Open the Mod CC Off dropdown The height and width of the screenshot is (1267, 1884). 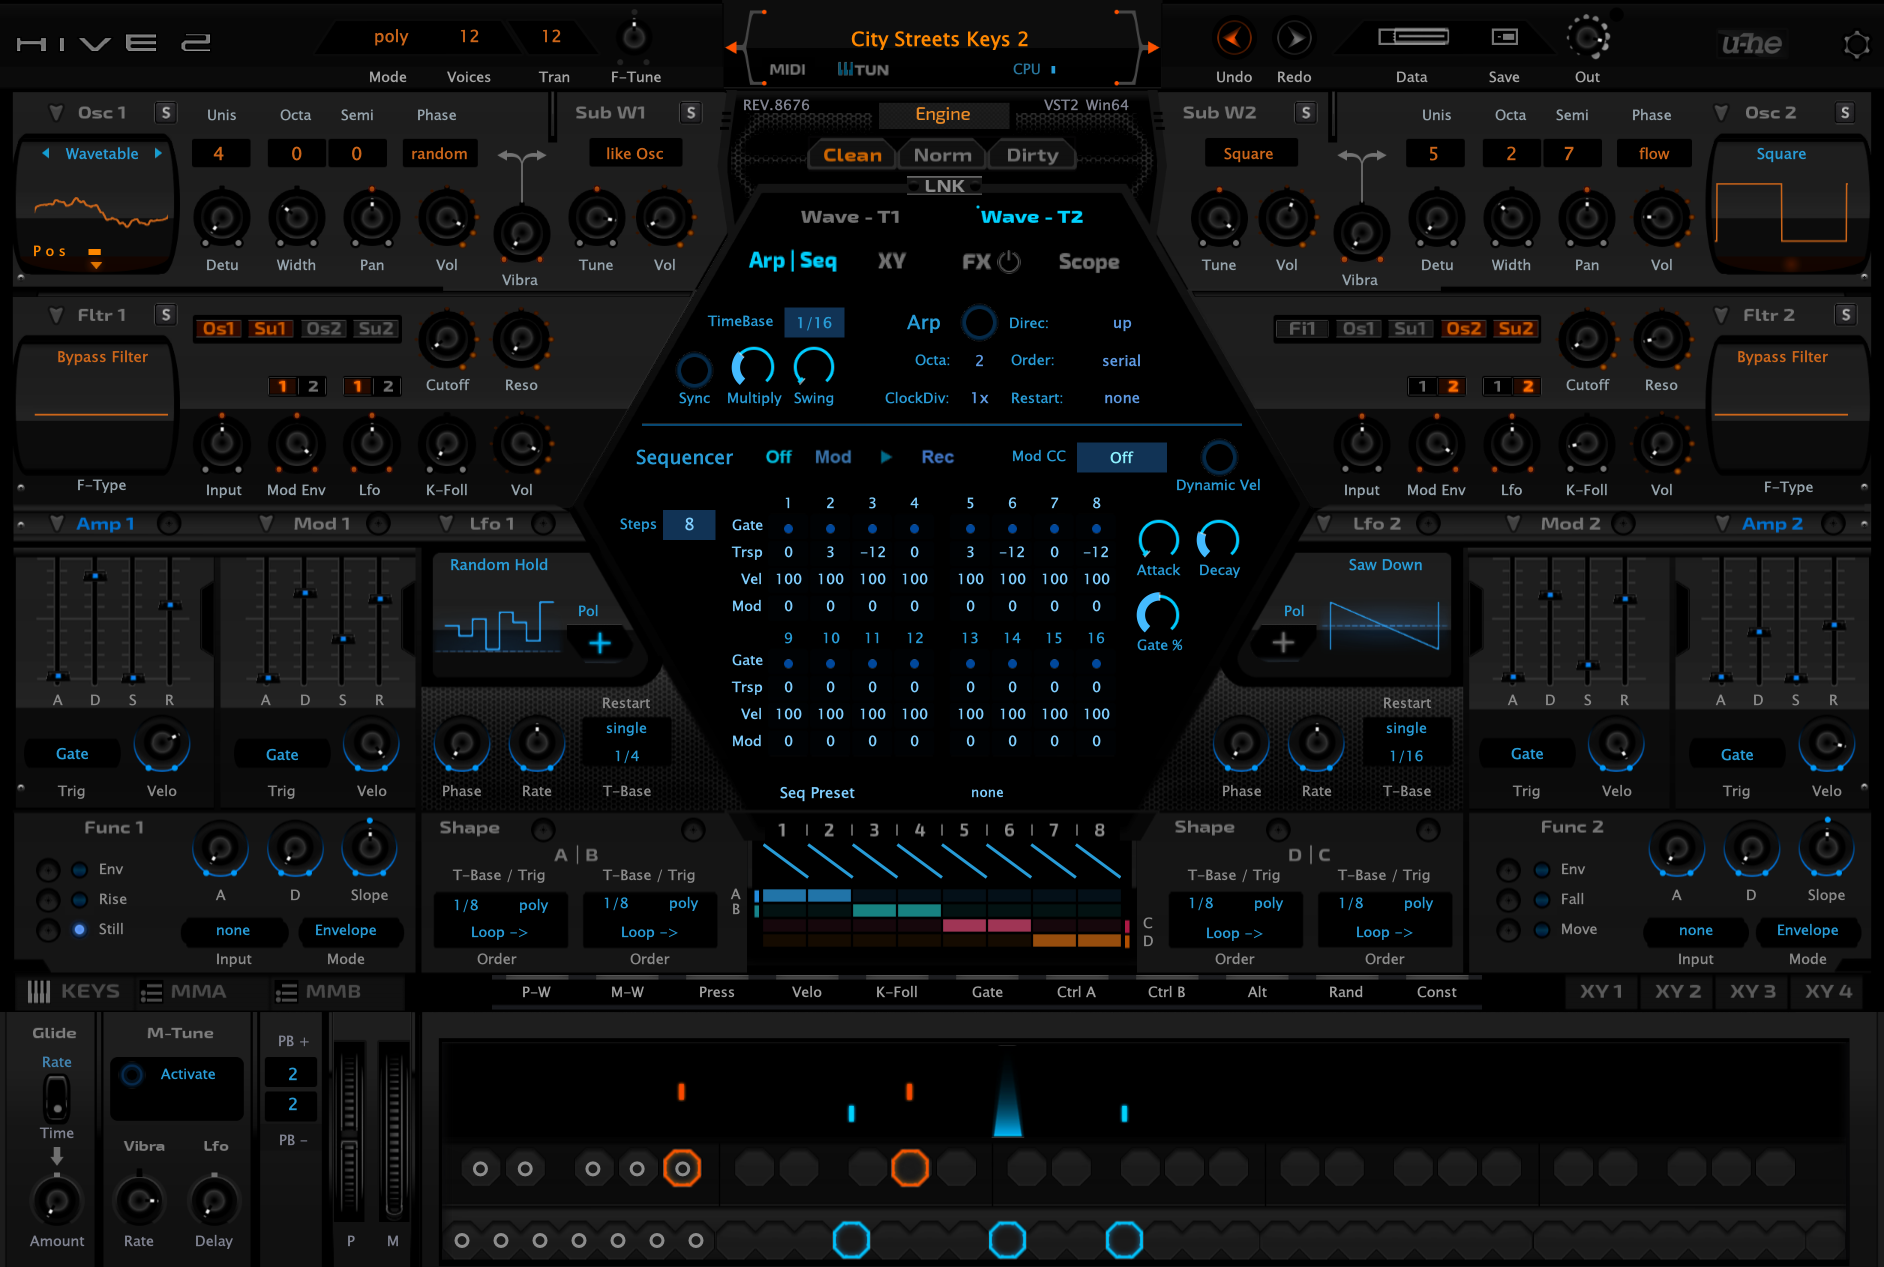tap(1121, 457)
